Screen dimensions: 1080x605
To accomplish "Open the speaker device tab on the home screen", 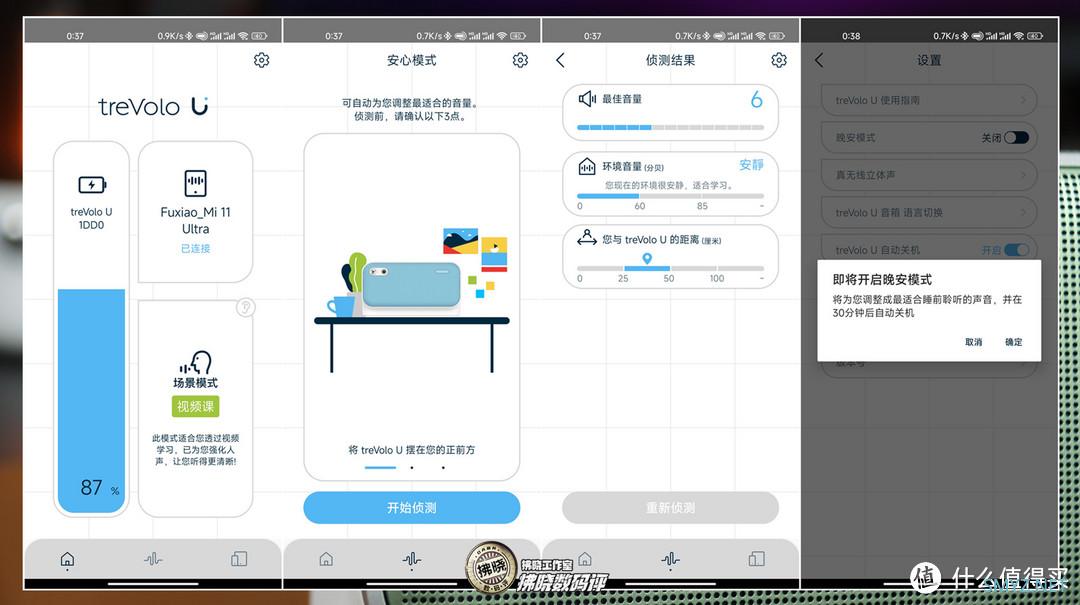I will pos(239,559).
